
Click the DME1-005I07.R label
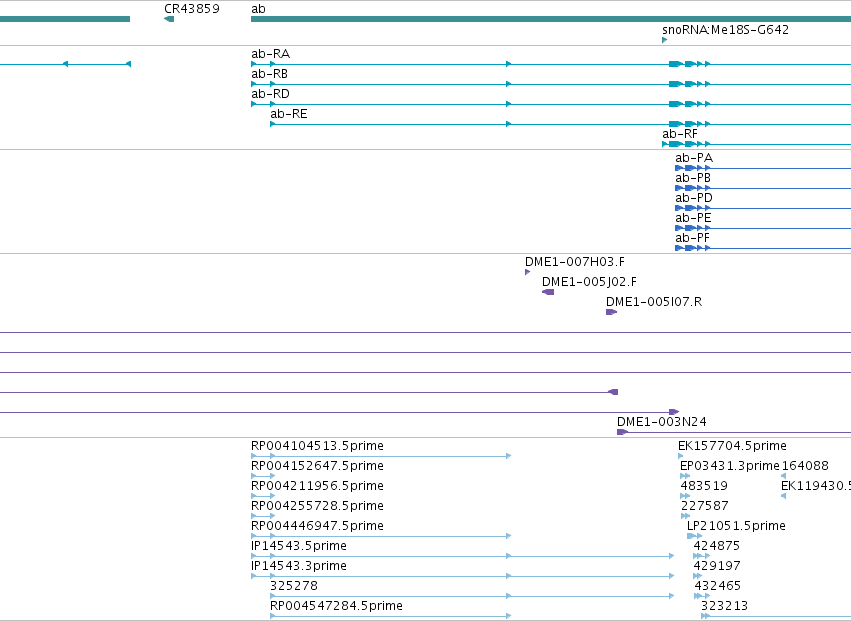pos(654,302)
